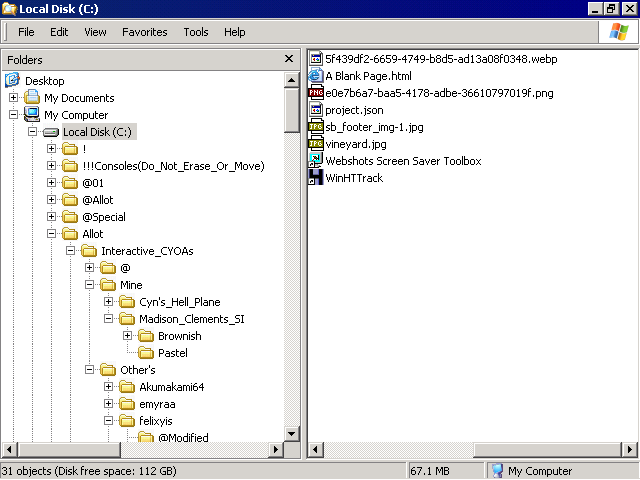This screenshot has width=640, height=480.
Task: Click the Local Disk title bar folder icon
Action: [9, 9]
